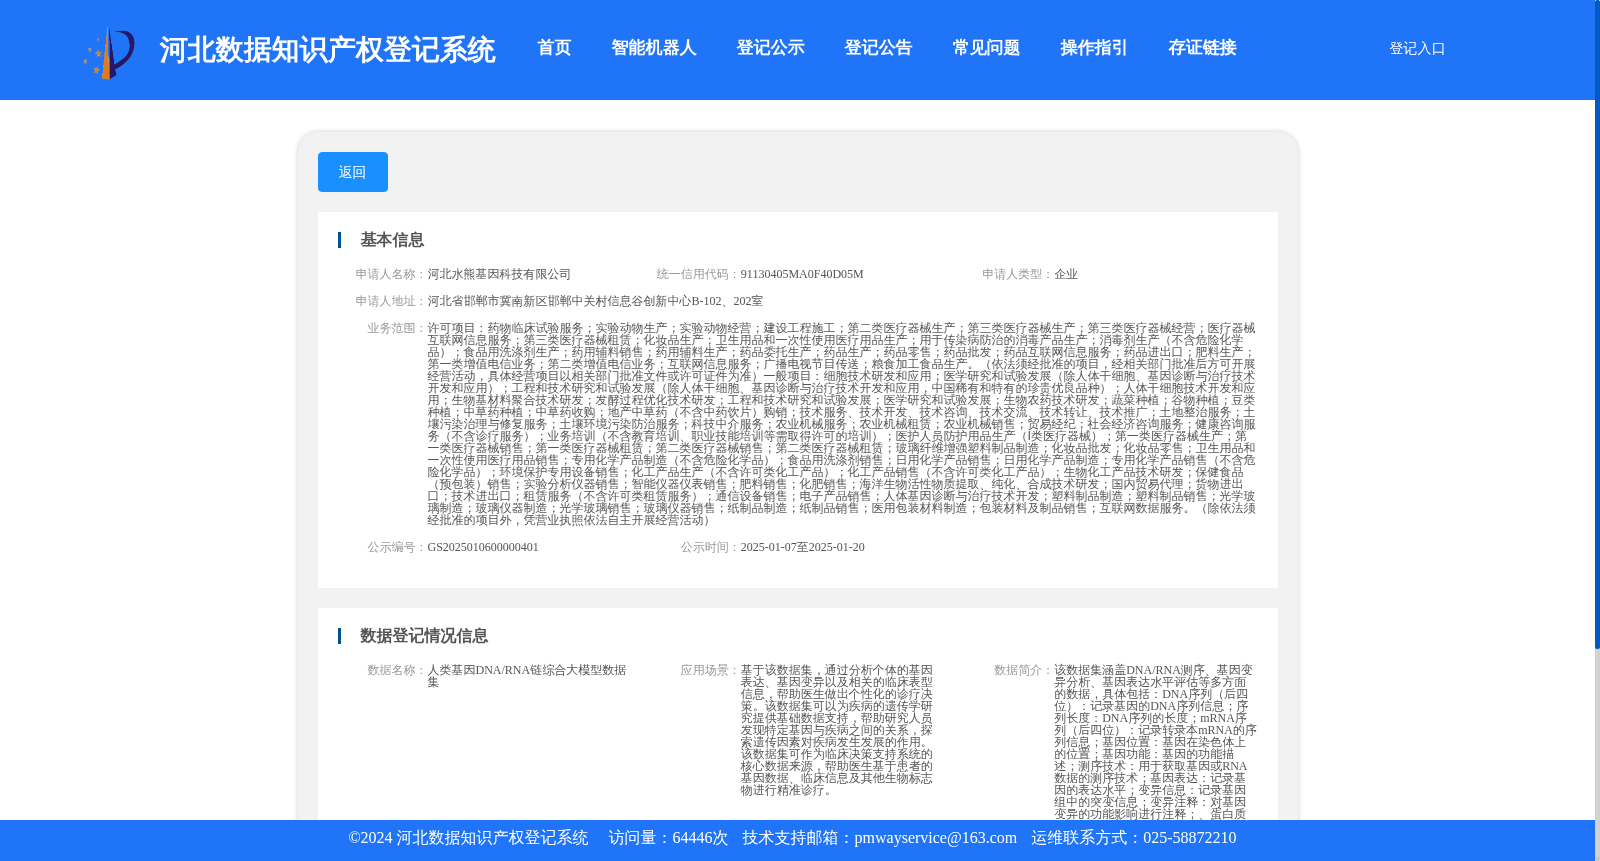Select the visit count 64446次
This screenshot has width=1600, height=861.
click(700, 838)
